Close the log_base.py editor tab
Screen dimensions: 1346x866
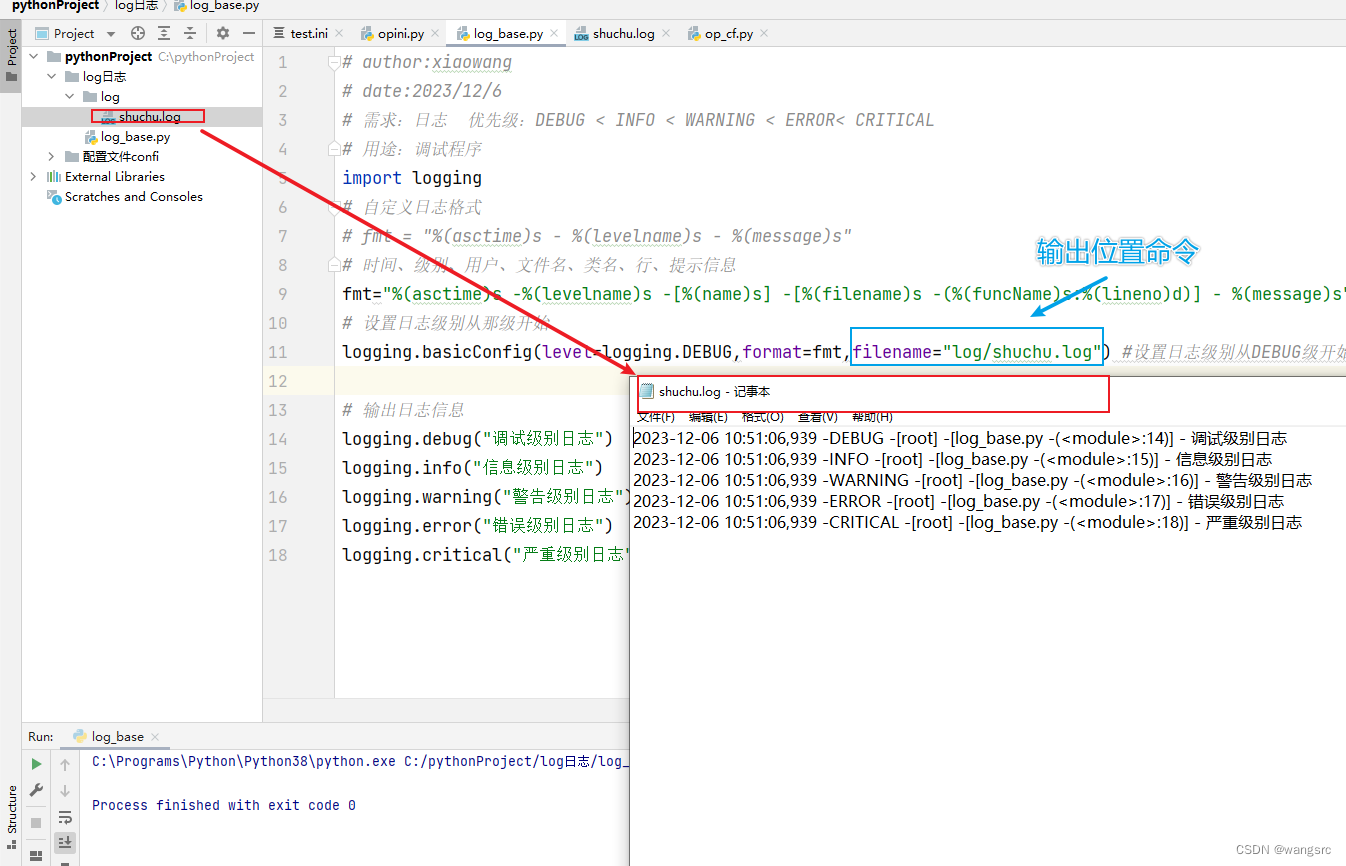(554, 33)
